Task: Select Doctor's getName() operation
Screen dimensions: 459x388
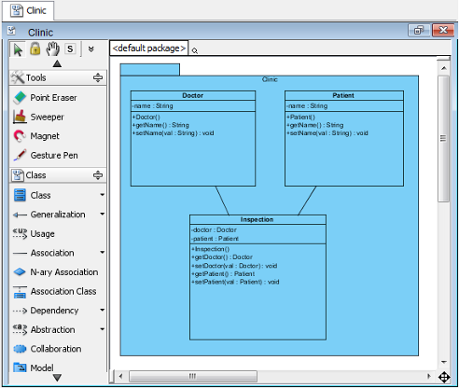Action: (161, 125)
